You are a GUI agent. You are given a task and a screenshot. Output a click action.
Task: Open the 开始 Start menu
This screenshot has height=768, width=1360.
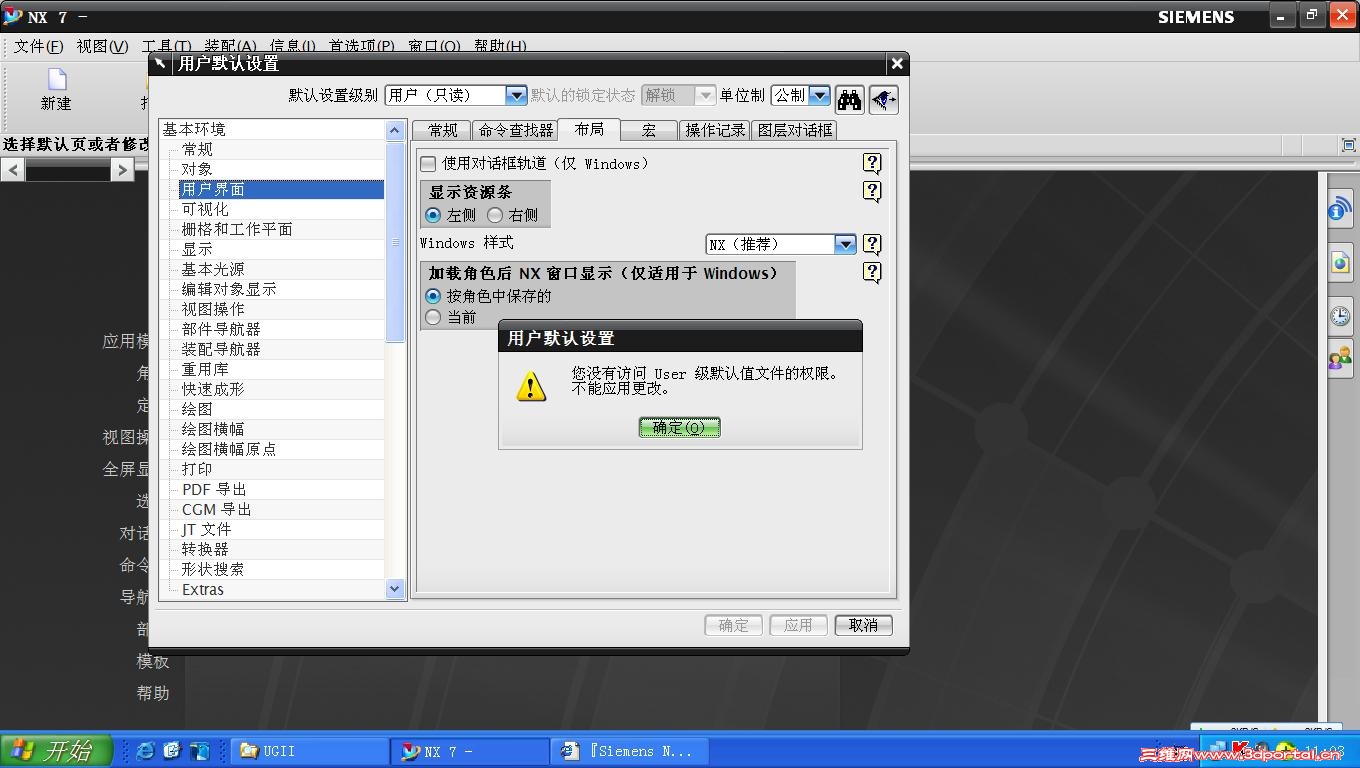[x=57, y=750]
